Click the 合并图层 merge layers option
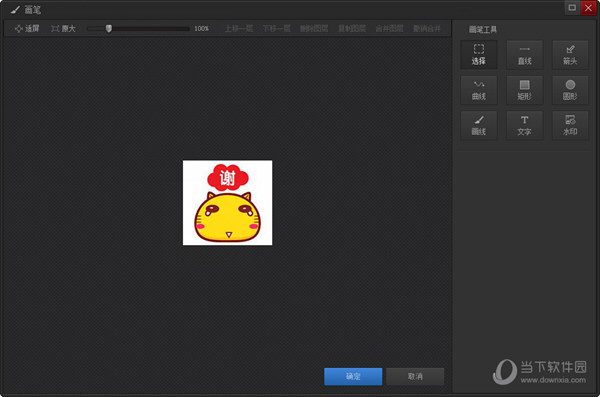The width and height of the screenshot is (600, 397). (x=389, y=29)
